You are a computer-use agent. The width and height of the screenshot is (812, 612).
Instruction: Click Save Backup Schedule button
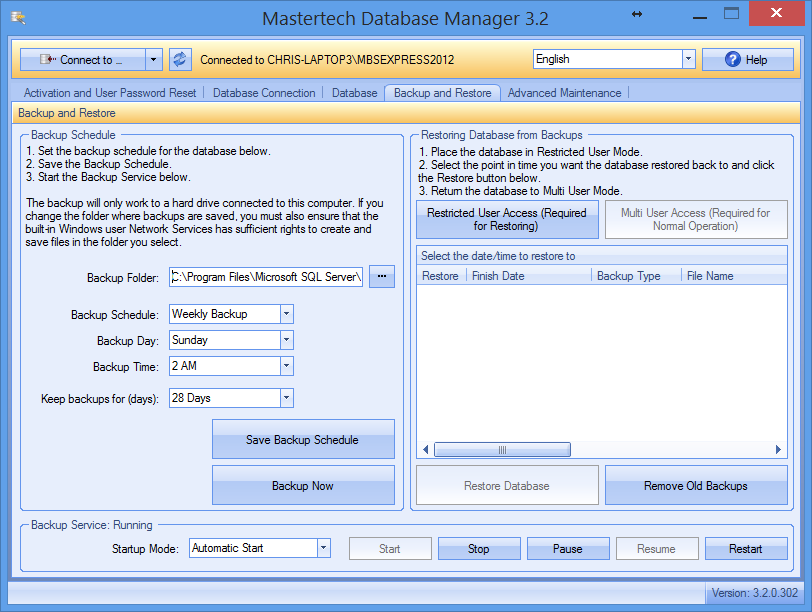(303, 440)
